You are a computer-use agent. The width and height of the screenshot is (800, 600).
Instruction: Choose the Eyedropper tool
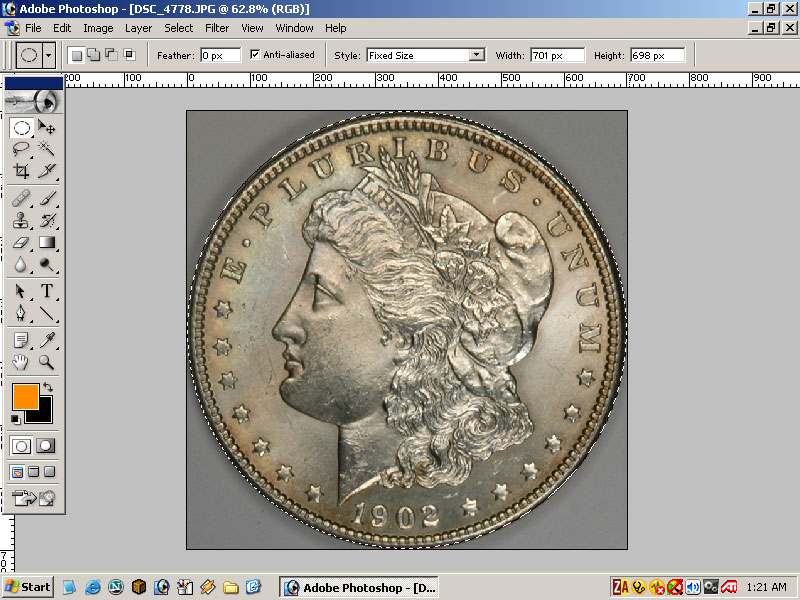[x=47, y=340]
